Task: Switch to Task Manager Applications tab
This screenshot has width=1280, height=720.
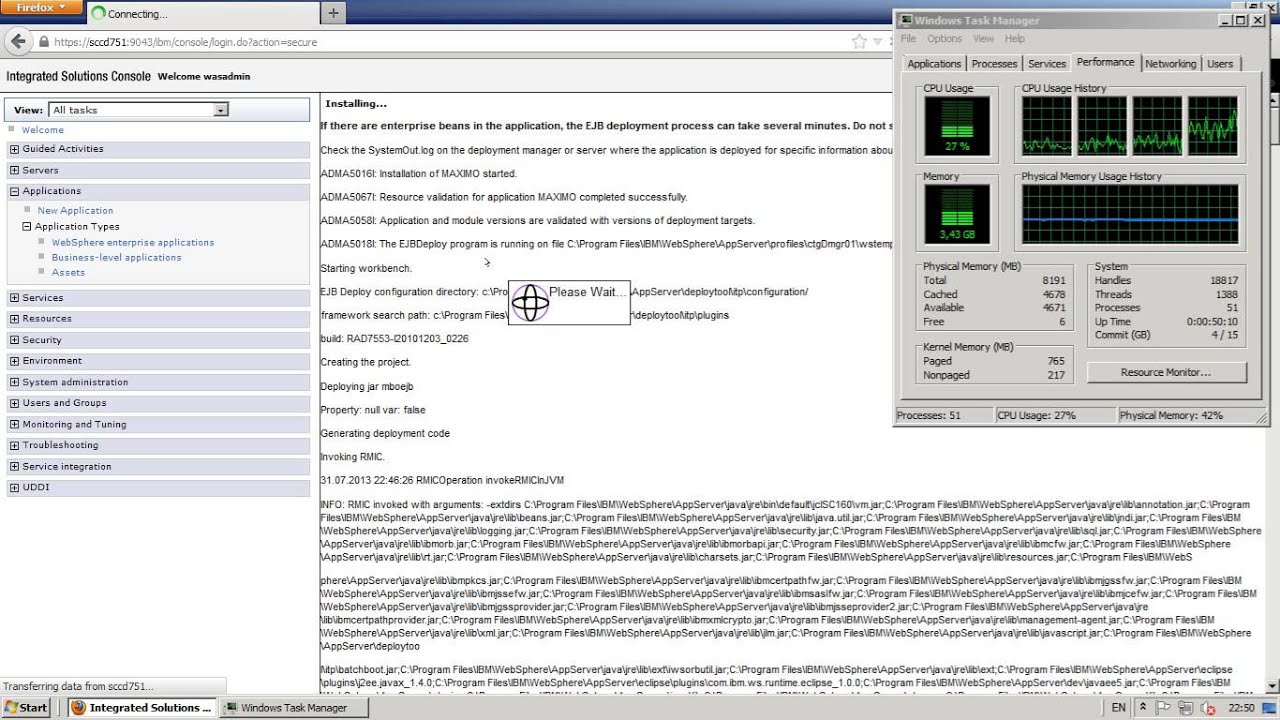Action: [x=934, y=64]
